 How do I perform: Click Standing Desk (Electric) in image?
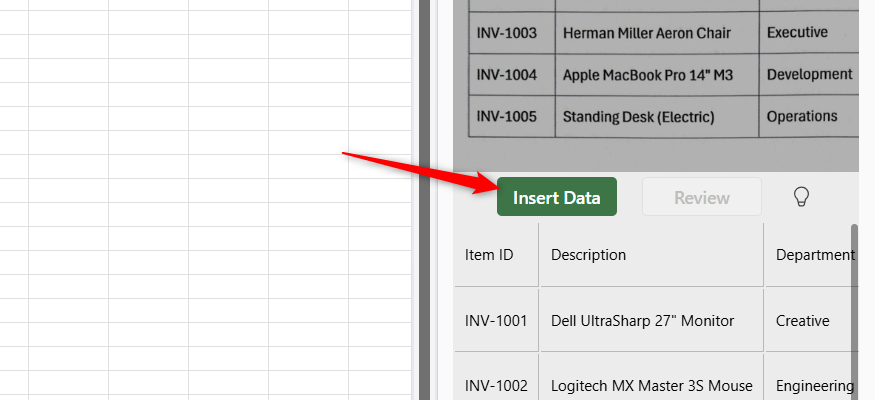point(638,117)
